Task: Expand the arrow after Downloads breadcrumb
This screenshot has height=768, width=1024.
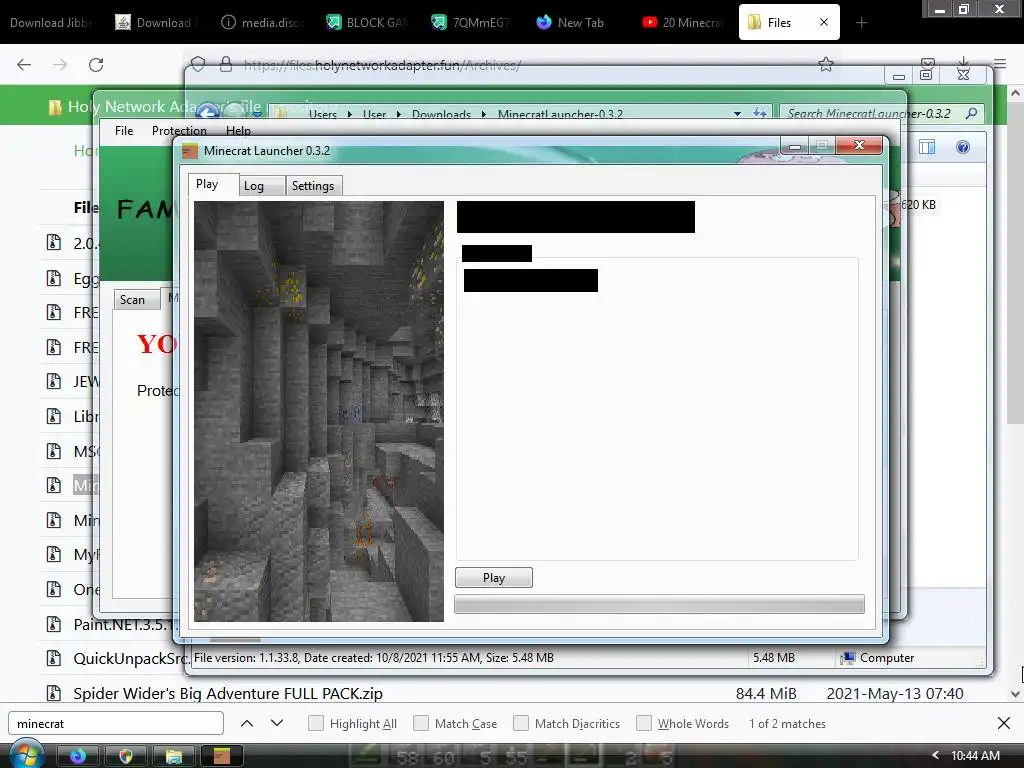Action: [x=484, y=114]
